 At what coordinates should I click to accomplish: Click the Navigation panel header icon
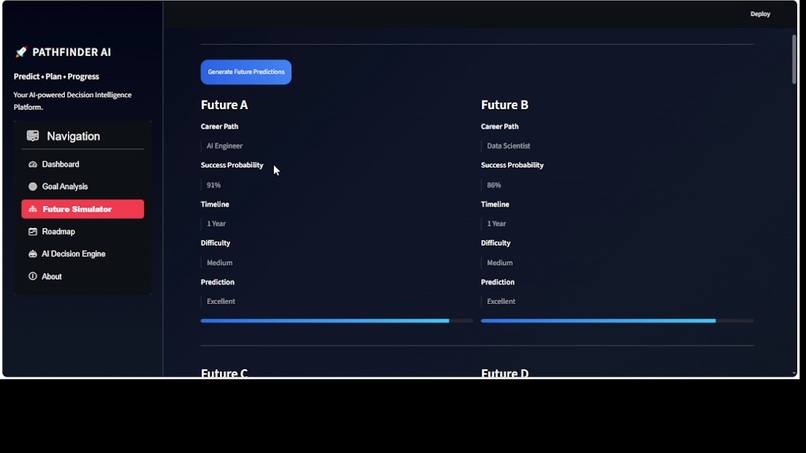pos(33,136)
